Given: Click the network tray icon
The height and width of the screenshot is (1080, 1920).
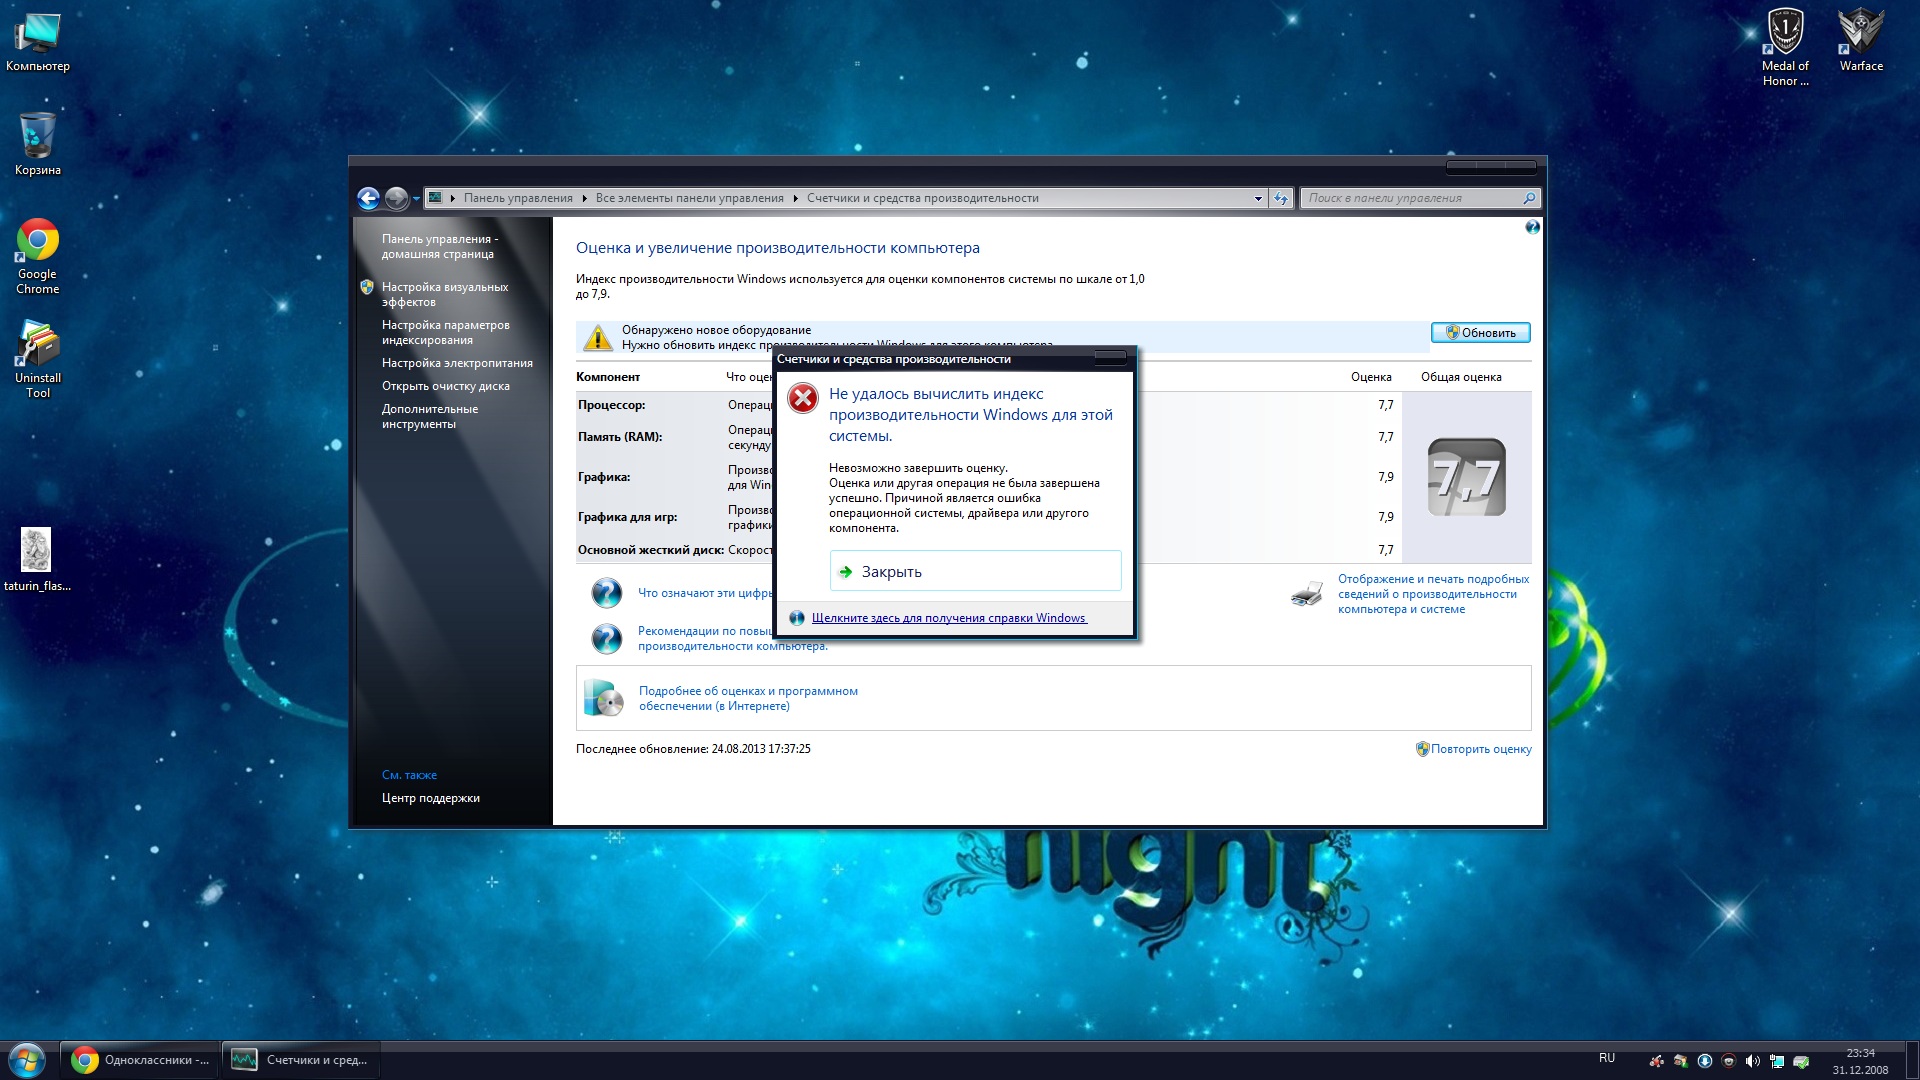Looking at the screenshot, I should point(1777,1061).
